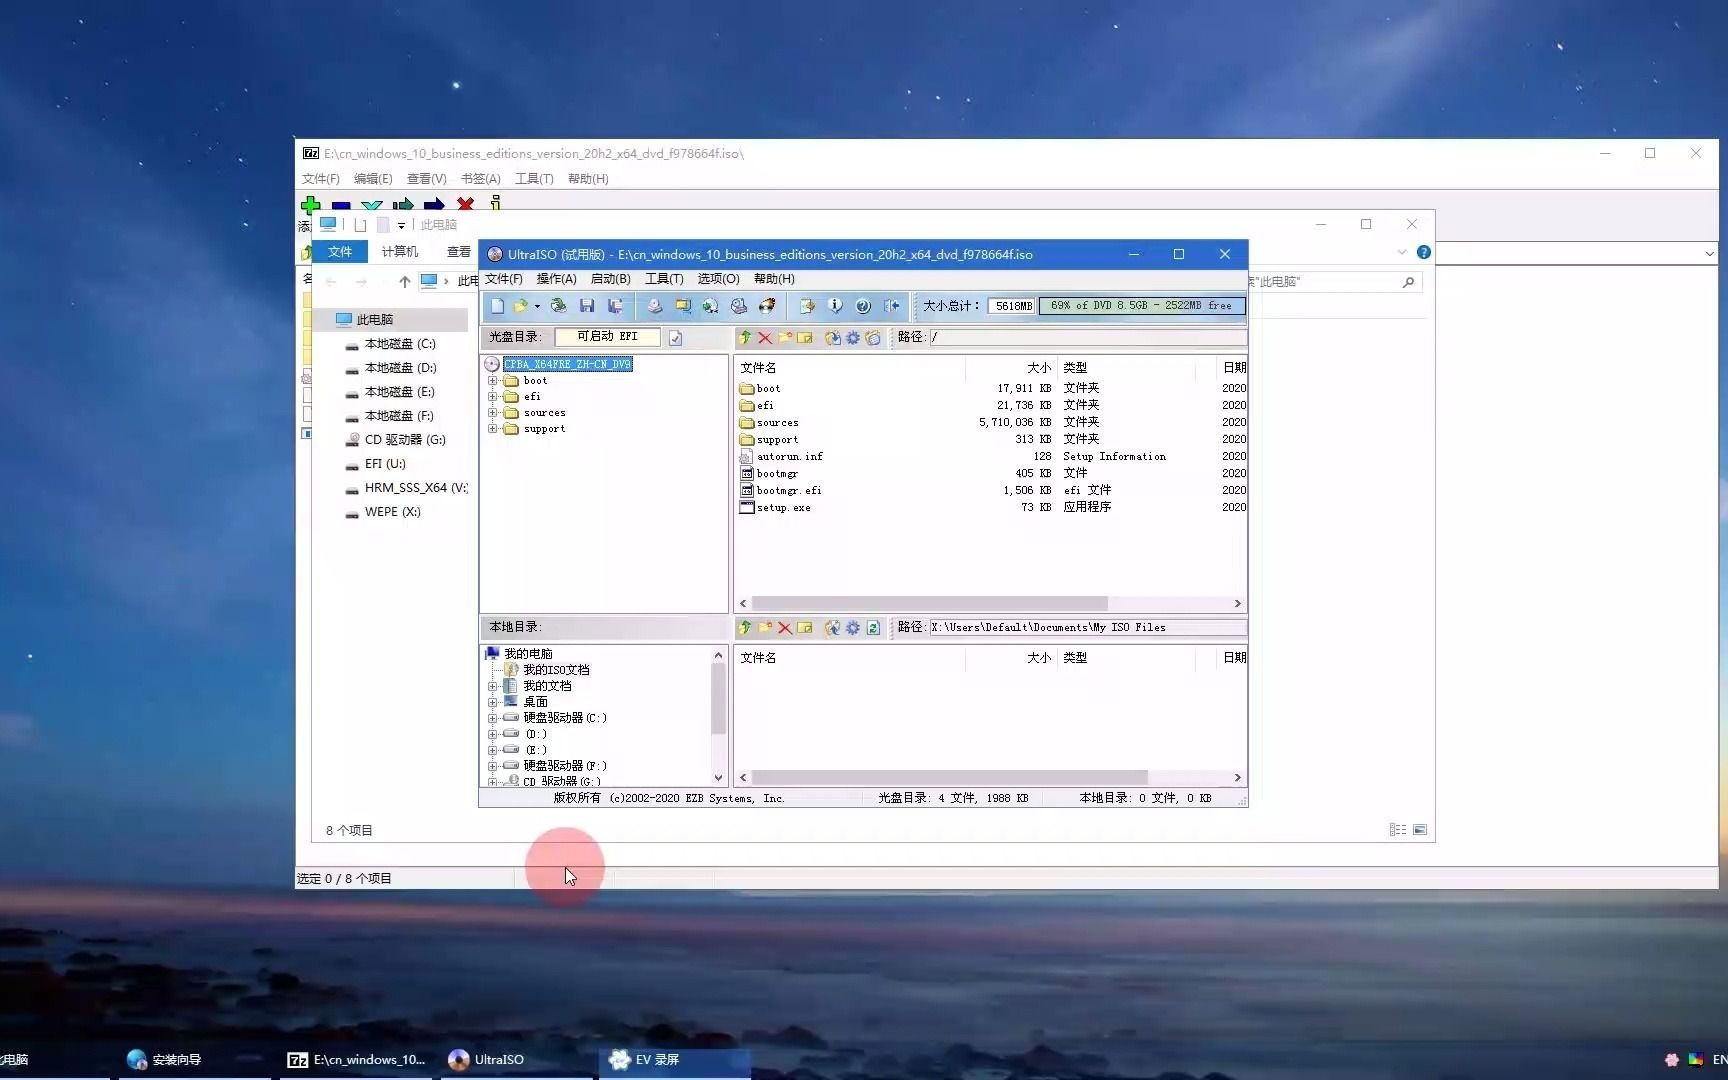Click gear icon in local directory toolbar
The height and width of the screenshot is (1080, 1728).
(x=853, y=628)
